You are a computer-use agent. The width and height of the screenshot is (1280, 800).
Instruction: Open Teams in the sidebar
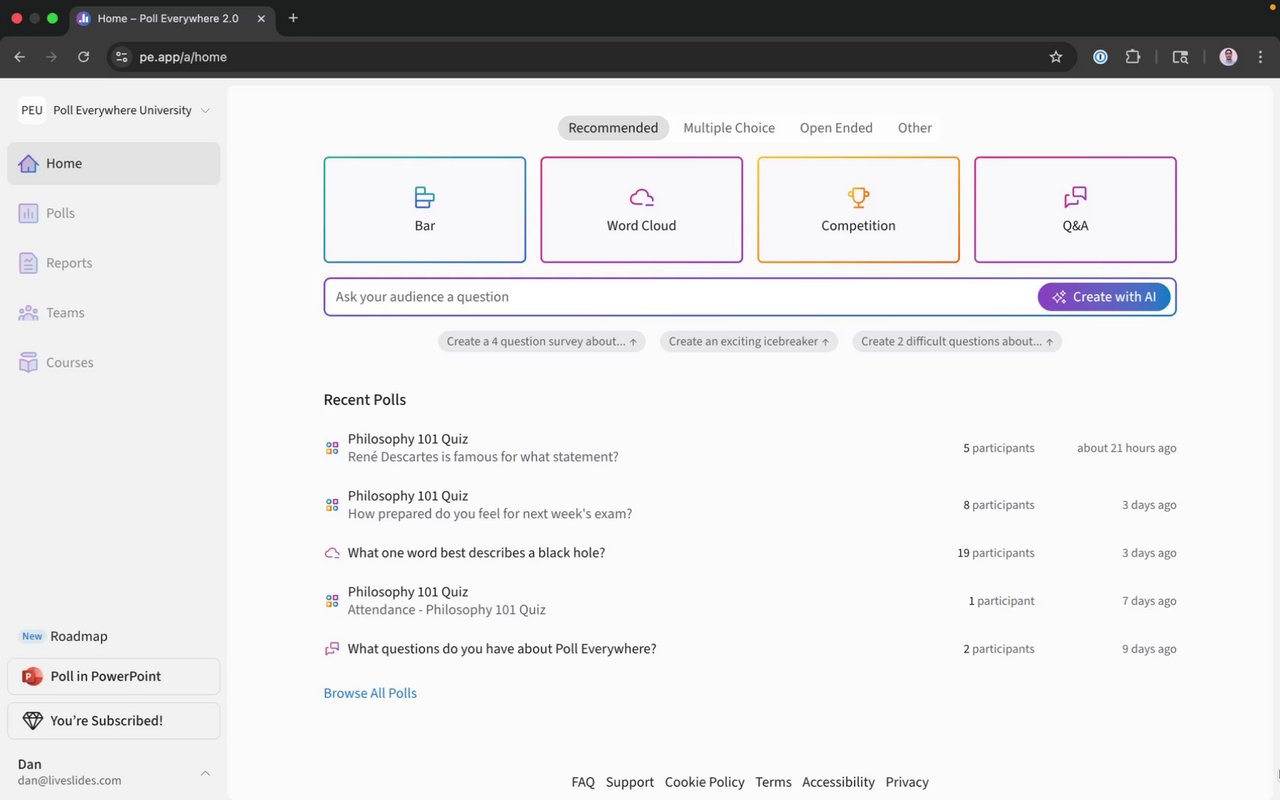click(x=114, y=313)
